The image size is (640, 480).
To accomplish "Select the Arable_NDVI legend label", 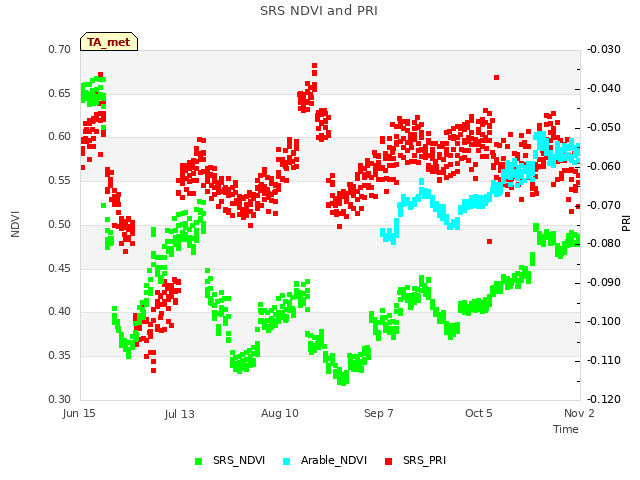I will 334,461.
